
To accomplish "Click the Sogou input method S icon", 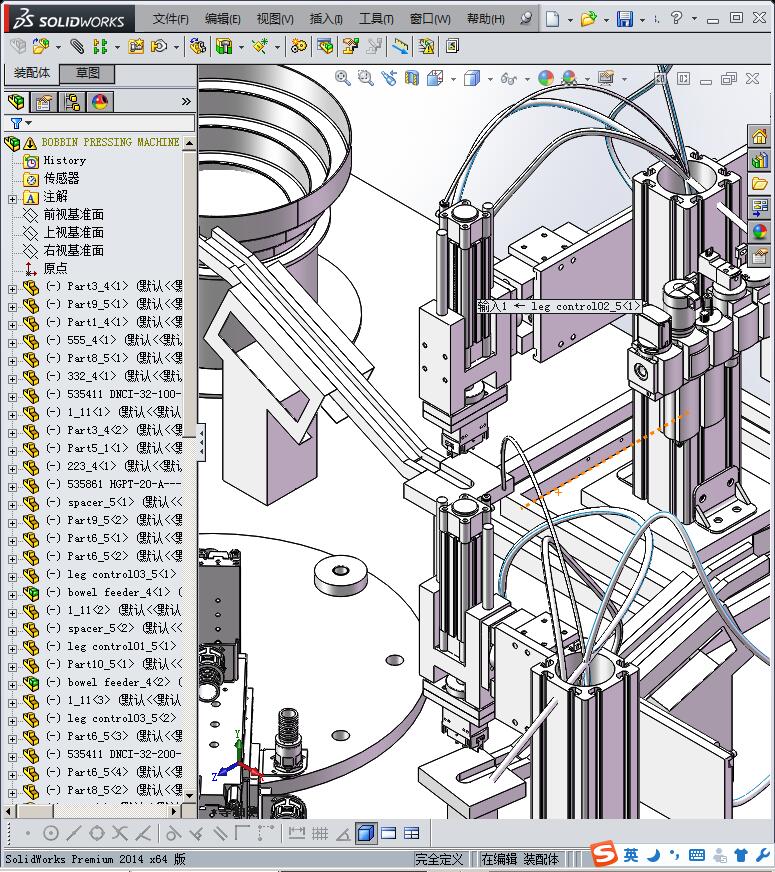I will tap(603, 855).
